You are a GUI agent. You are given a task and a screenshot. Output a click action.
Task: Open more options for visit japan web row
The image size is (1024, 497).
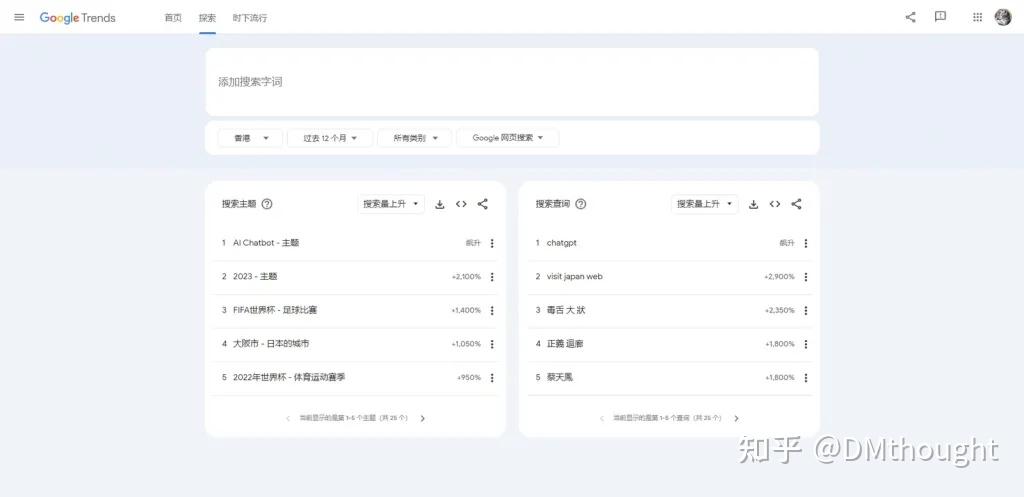coord(805,277)
